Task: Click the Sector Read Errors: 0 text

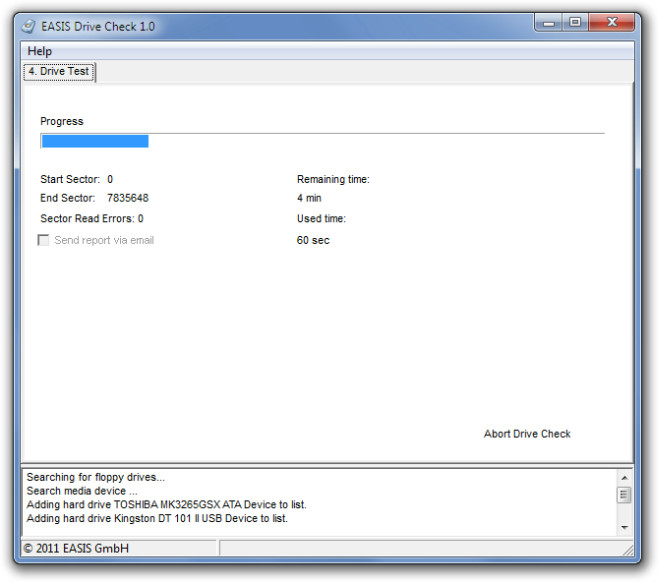Action: click(x=92, y=218)
